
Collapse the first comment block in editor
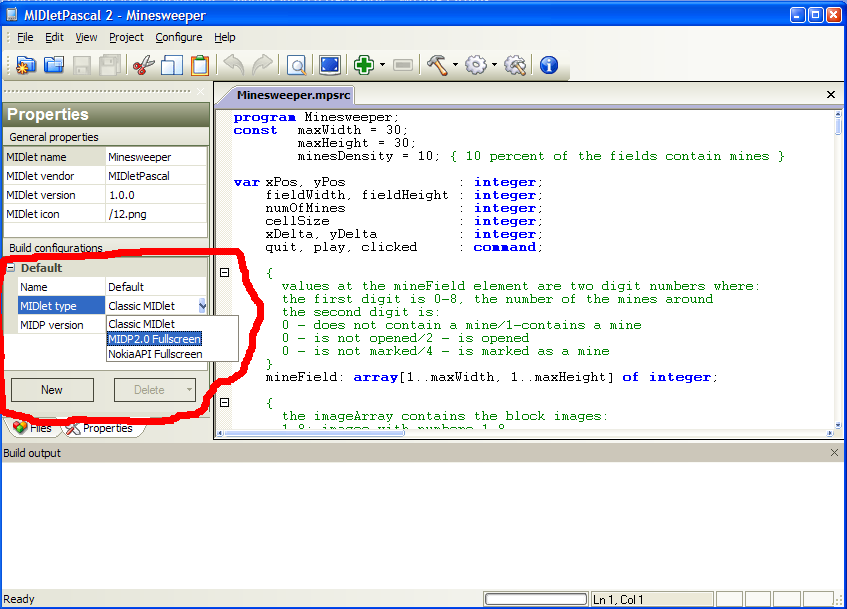225,272
